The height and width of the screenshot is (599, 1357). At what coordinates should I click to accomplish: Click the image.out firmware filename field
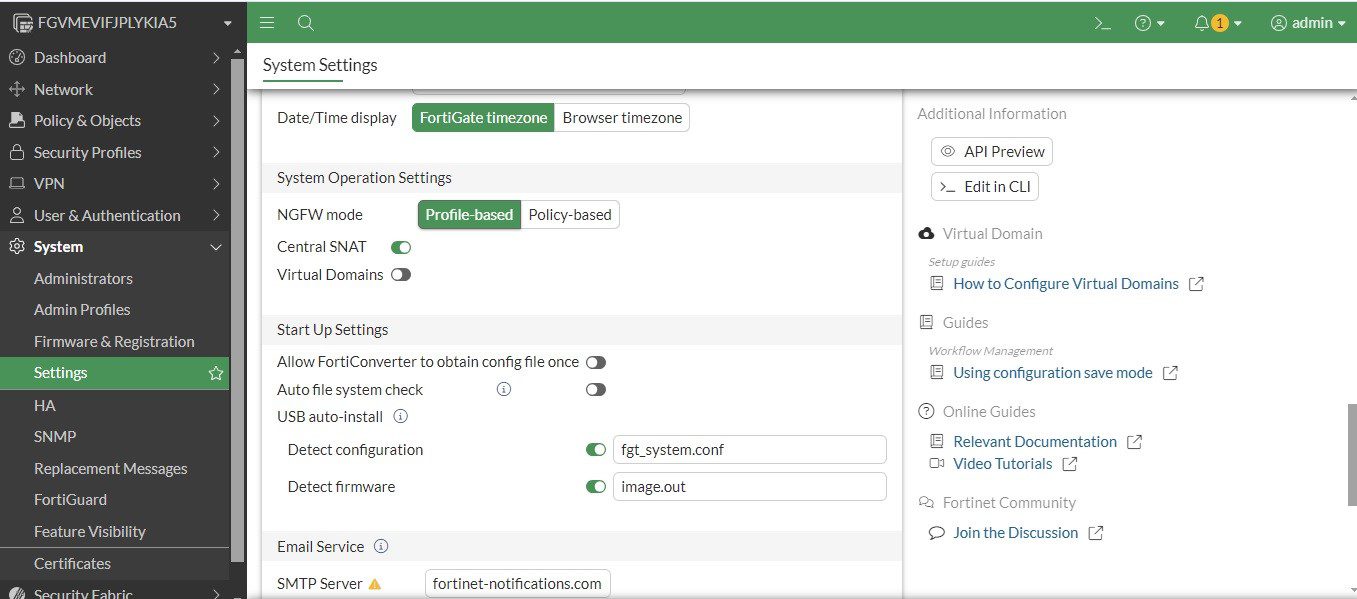[x=749, y=487]
